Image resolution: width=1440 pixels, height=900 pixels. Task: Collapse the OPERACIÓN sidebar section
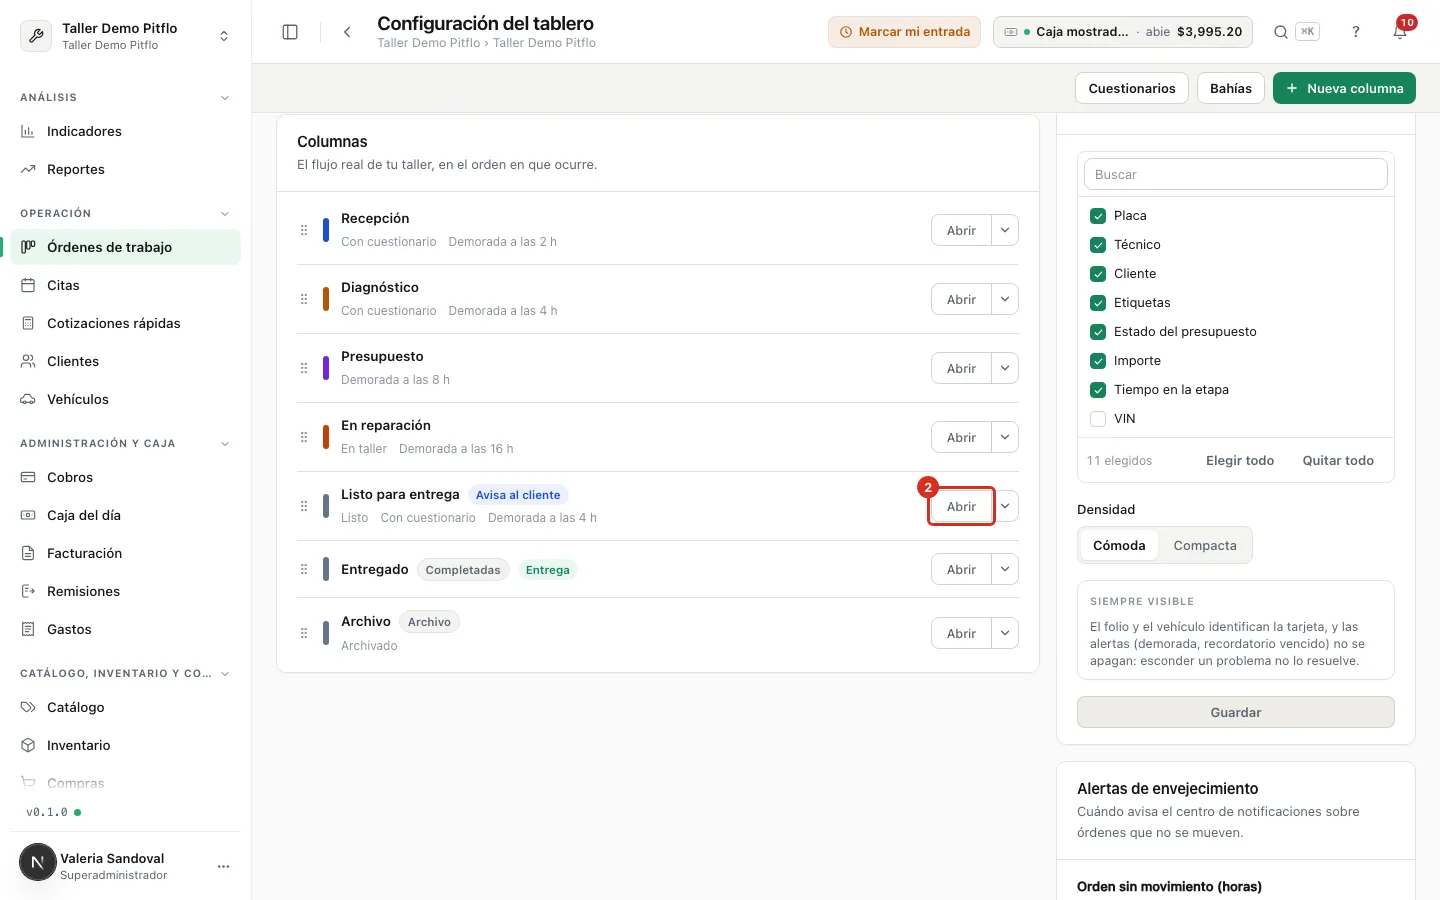point(225,214)
